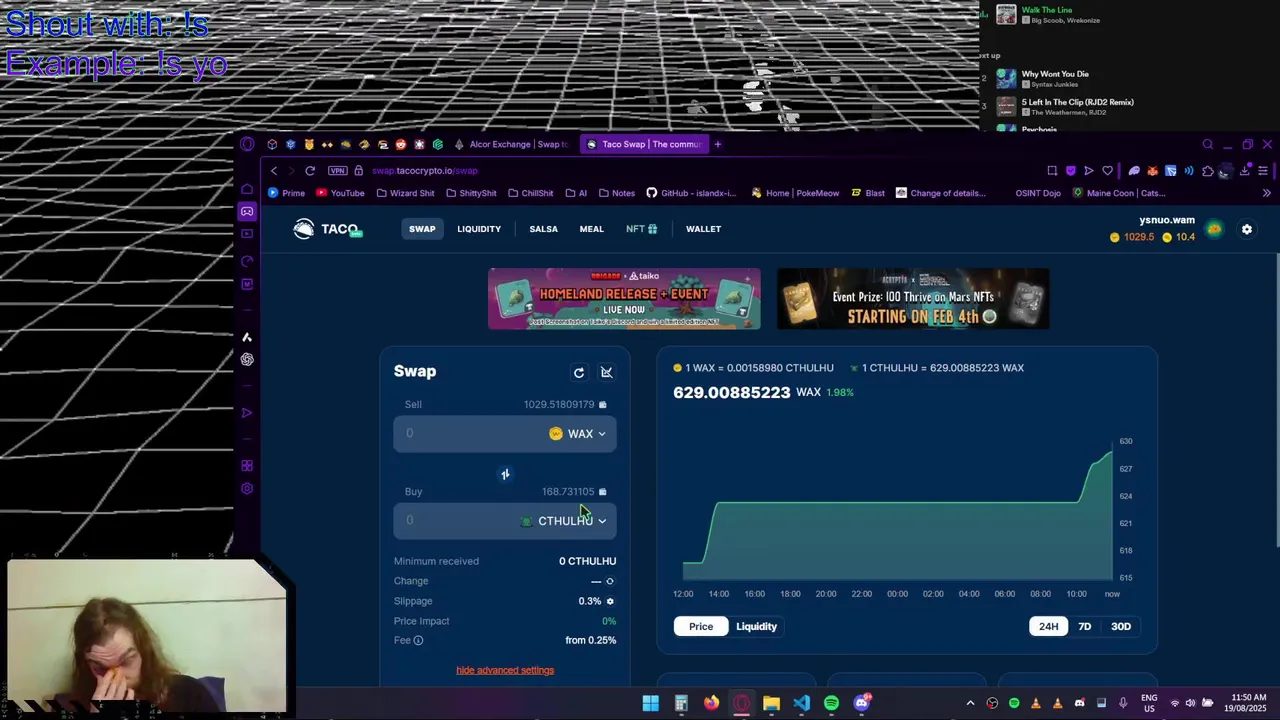1280x720 pixels.
Task: Open ChatGPT in the Opera sidebar
Action: 247,360
